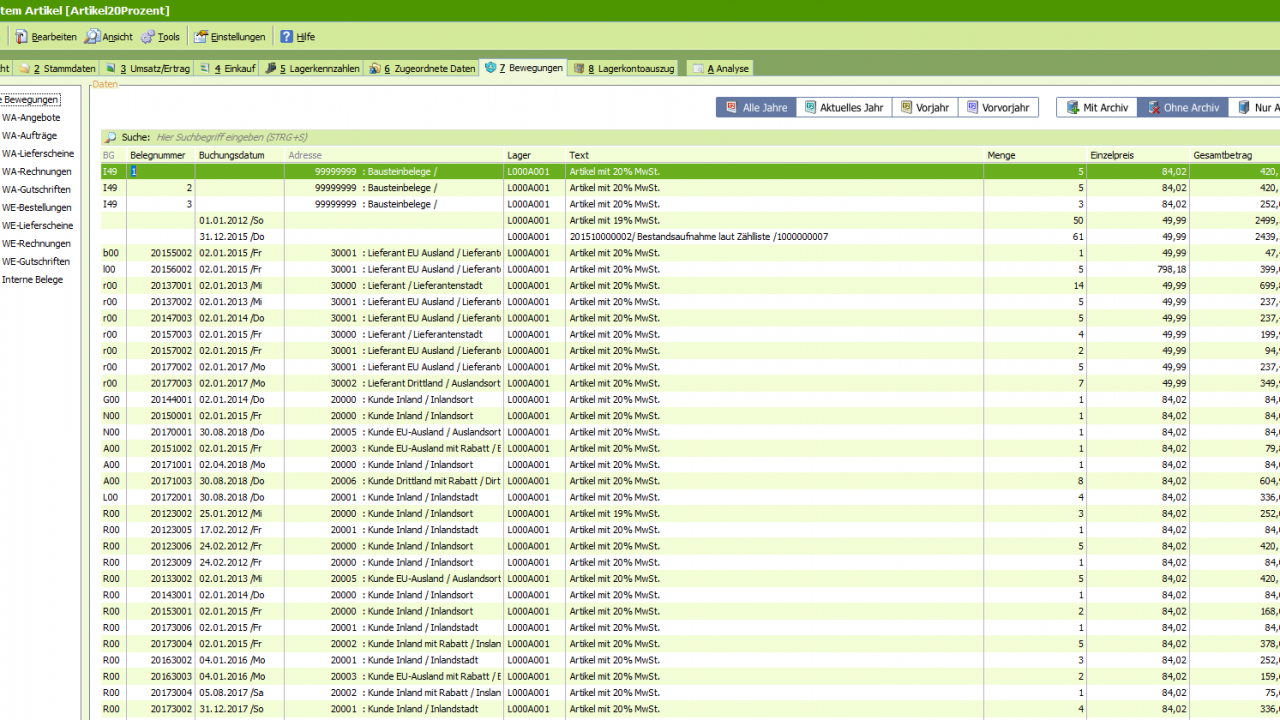Select WA-Rechnungen in the sidebar
Image resolution: width=1280 pixels, height=720 pixels.
36,172
